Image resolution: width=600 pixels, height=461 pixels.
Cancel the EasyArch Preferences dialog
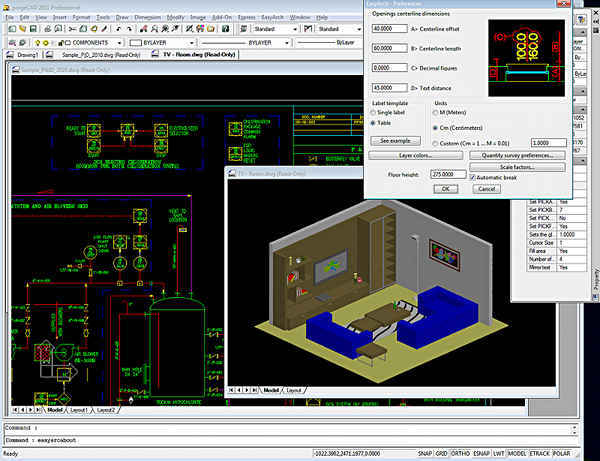(x=486, y=189)
